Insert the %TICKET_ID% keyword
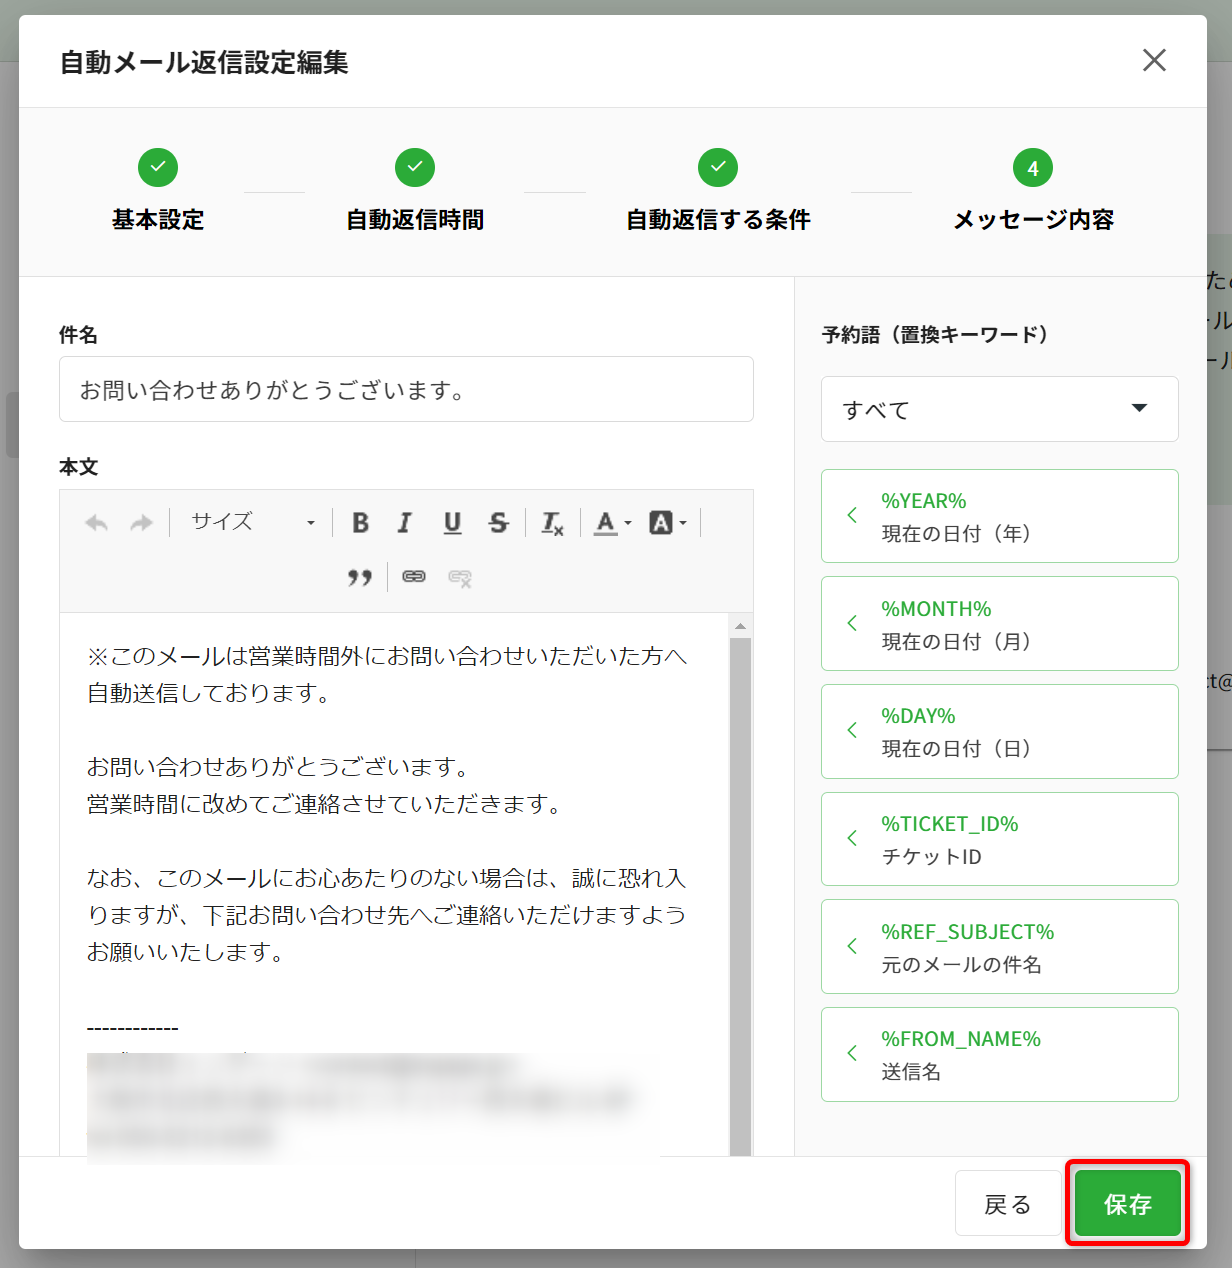The image size is (1232, 1268). point(999,839)
